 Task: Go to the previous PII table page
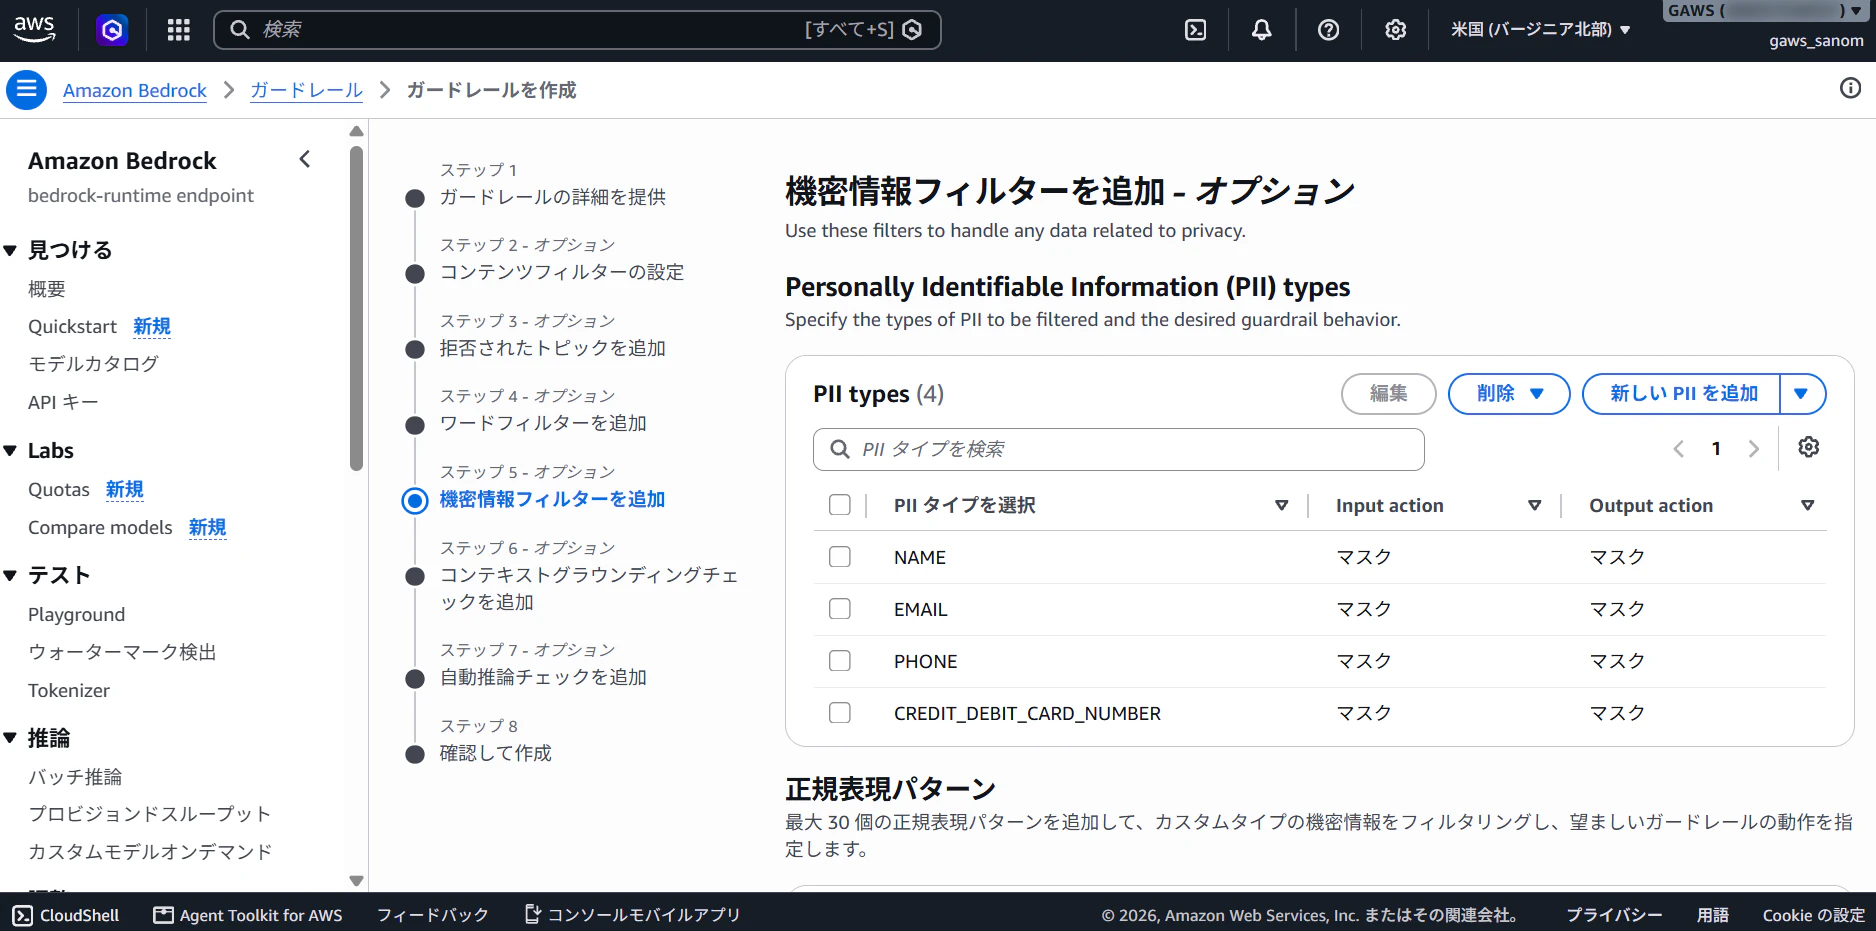pyautogui.click(x=1679, y=449)
